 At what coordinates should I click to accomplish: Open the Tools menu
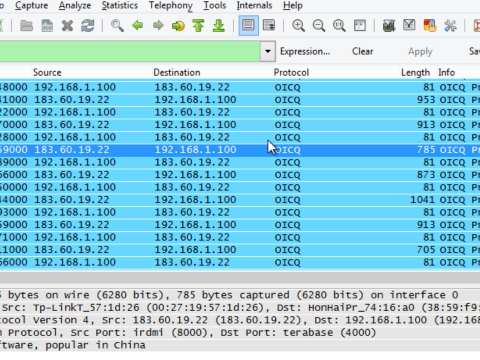pyautogui.click(x=215, y=6)
